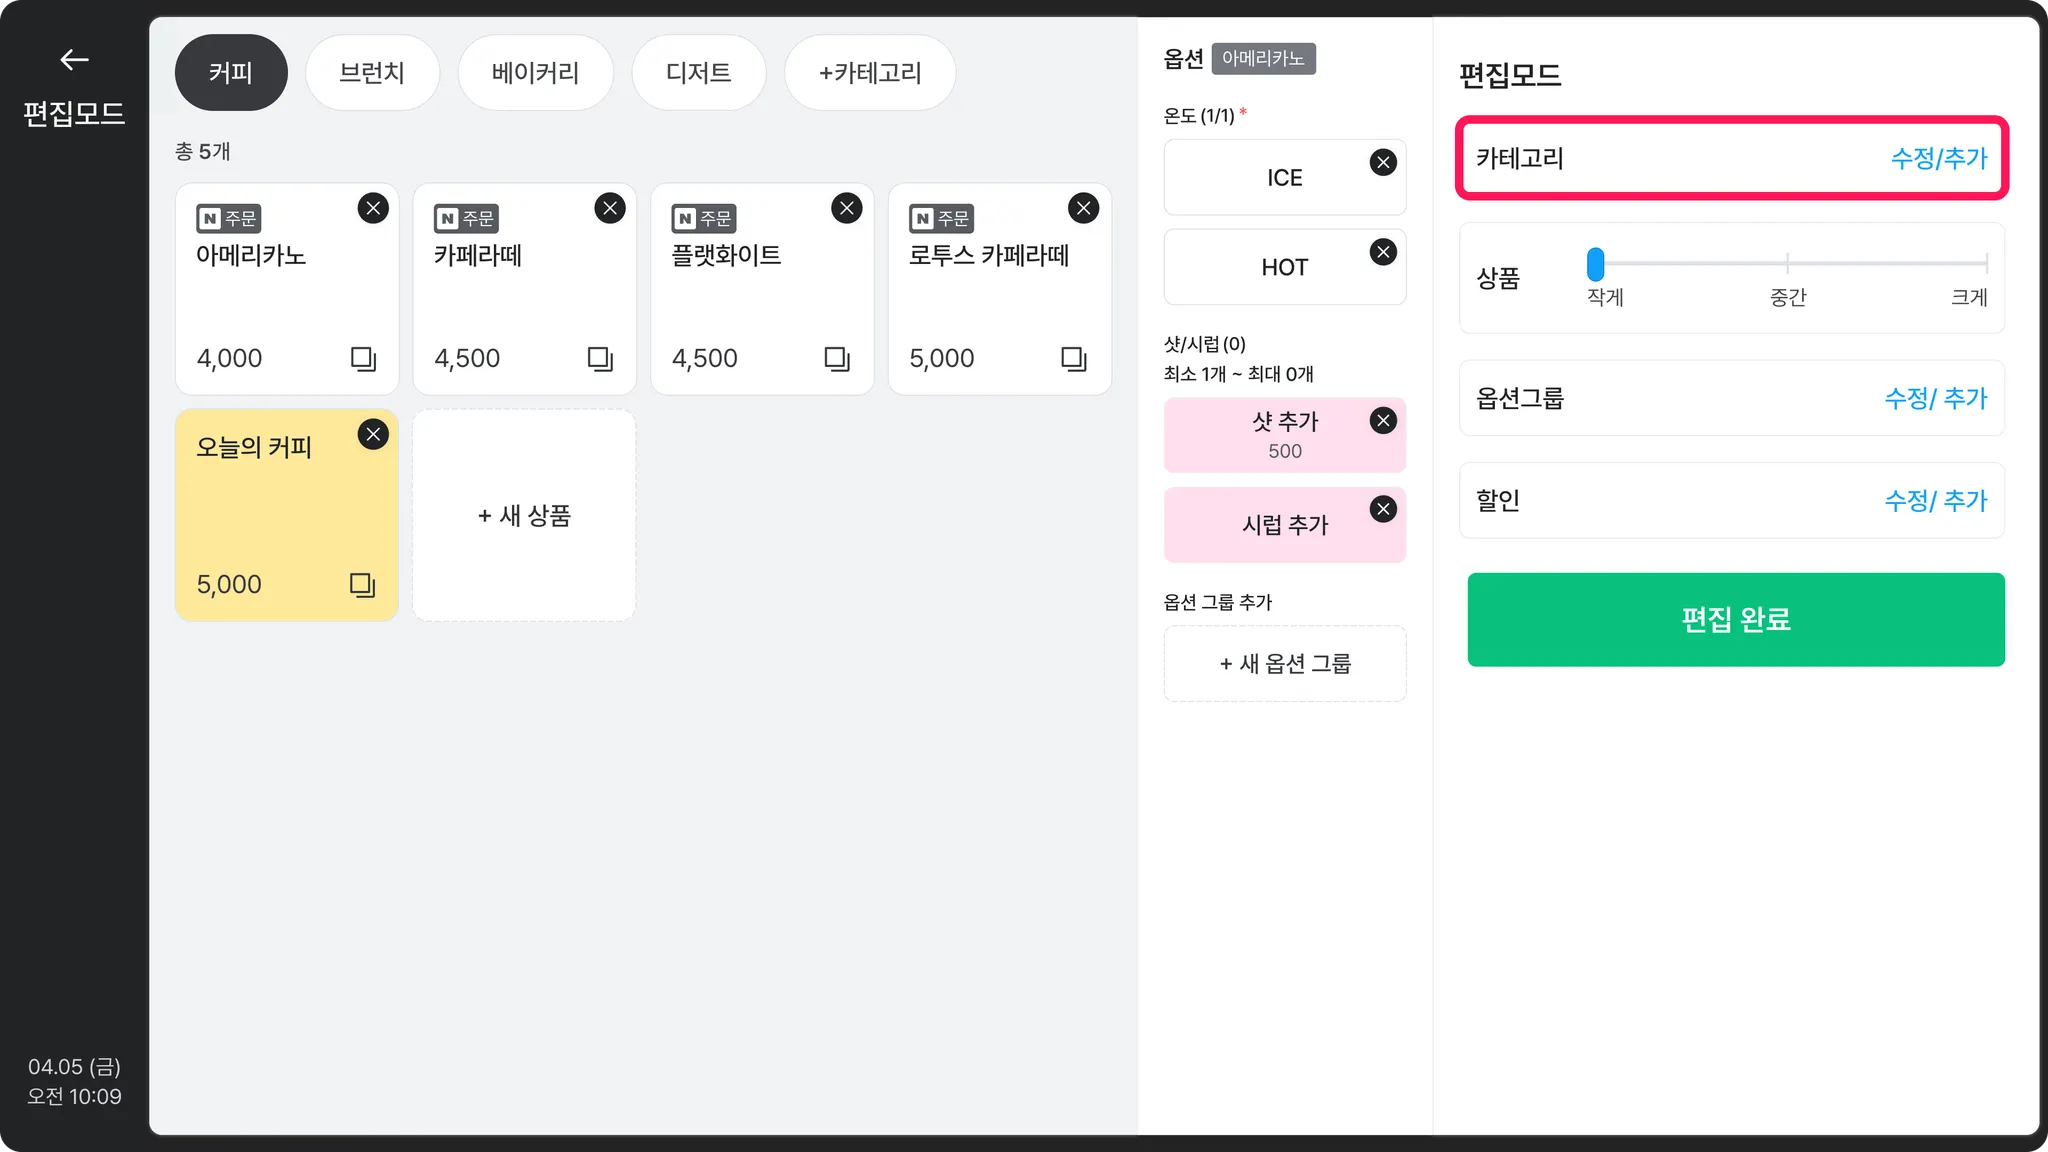Select the HOT temperature option
2048x1152 pixels.
point(1284,267)
